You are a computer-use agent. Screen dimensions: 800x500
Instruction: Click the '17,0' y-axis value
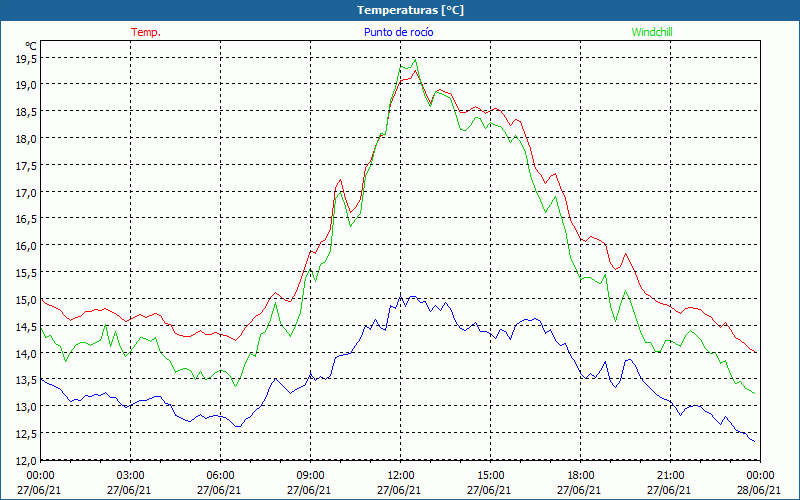(26, 194)
